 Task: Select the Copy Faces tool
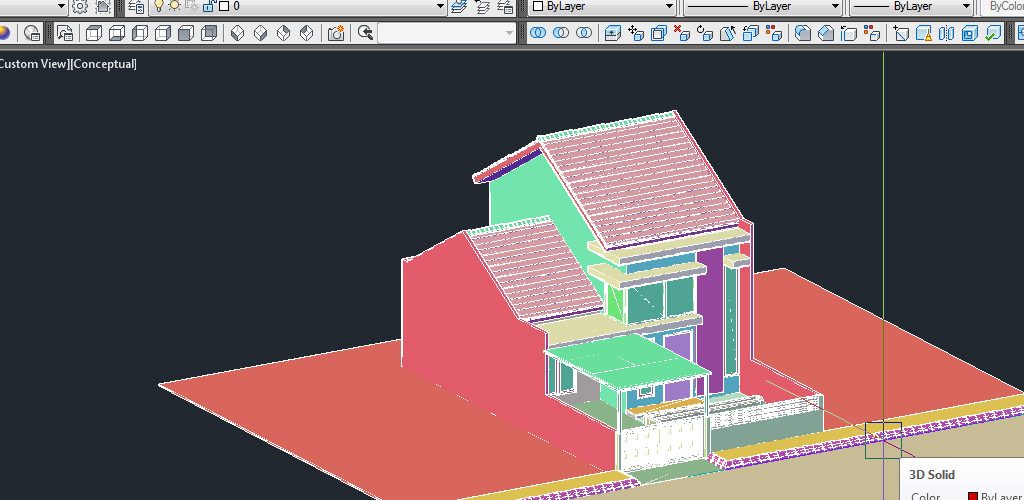pos(751,33)
